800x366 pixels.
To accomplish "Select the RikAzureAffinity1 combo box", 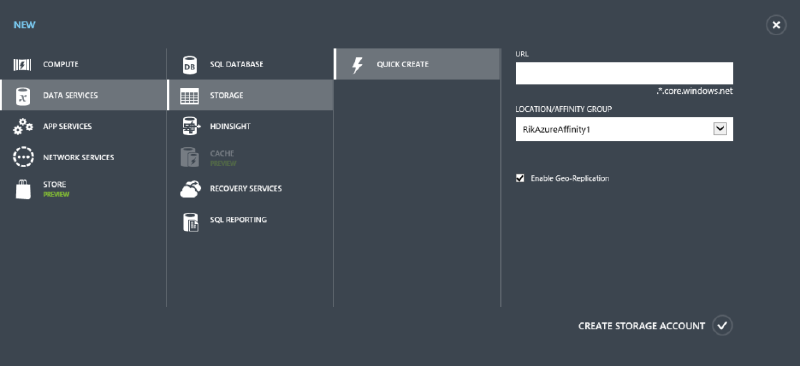I will pos(624,129).
